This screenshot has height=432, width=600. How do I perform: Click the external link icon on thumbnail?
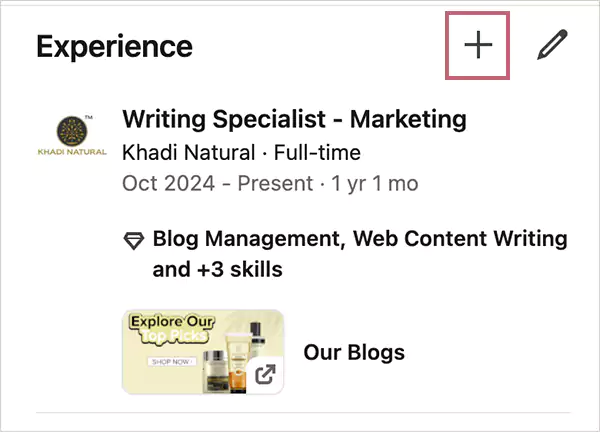[x=265, y=375]
